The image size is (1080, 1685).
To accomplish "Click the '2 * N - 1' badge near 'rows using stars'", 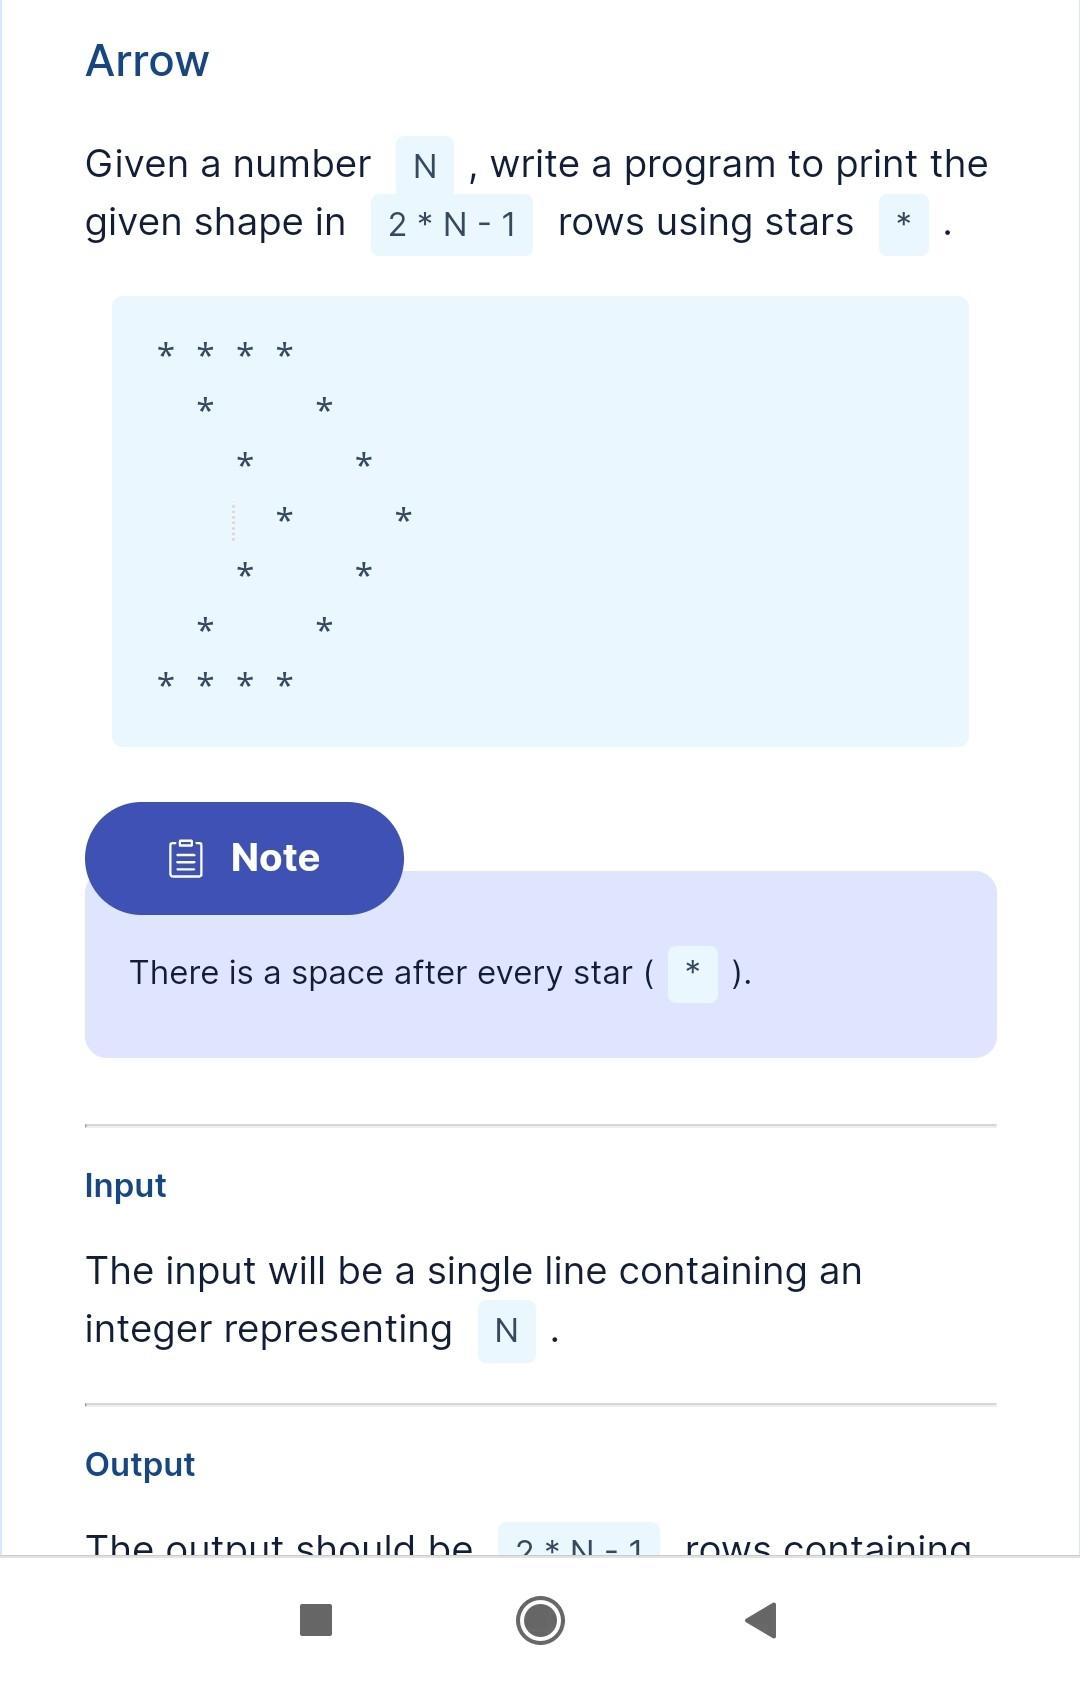I will click(x=451, y=223).
